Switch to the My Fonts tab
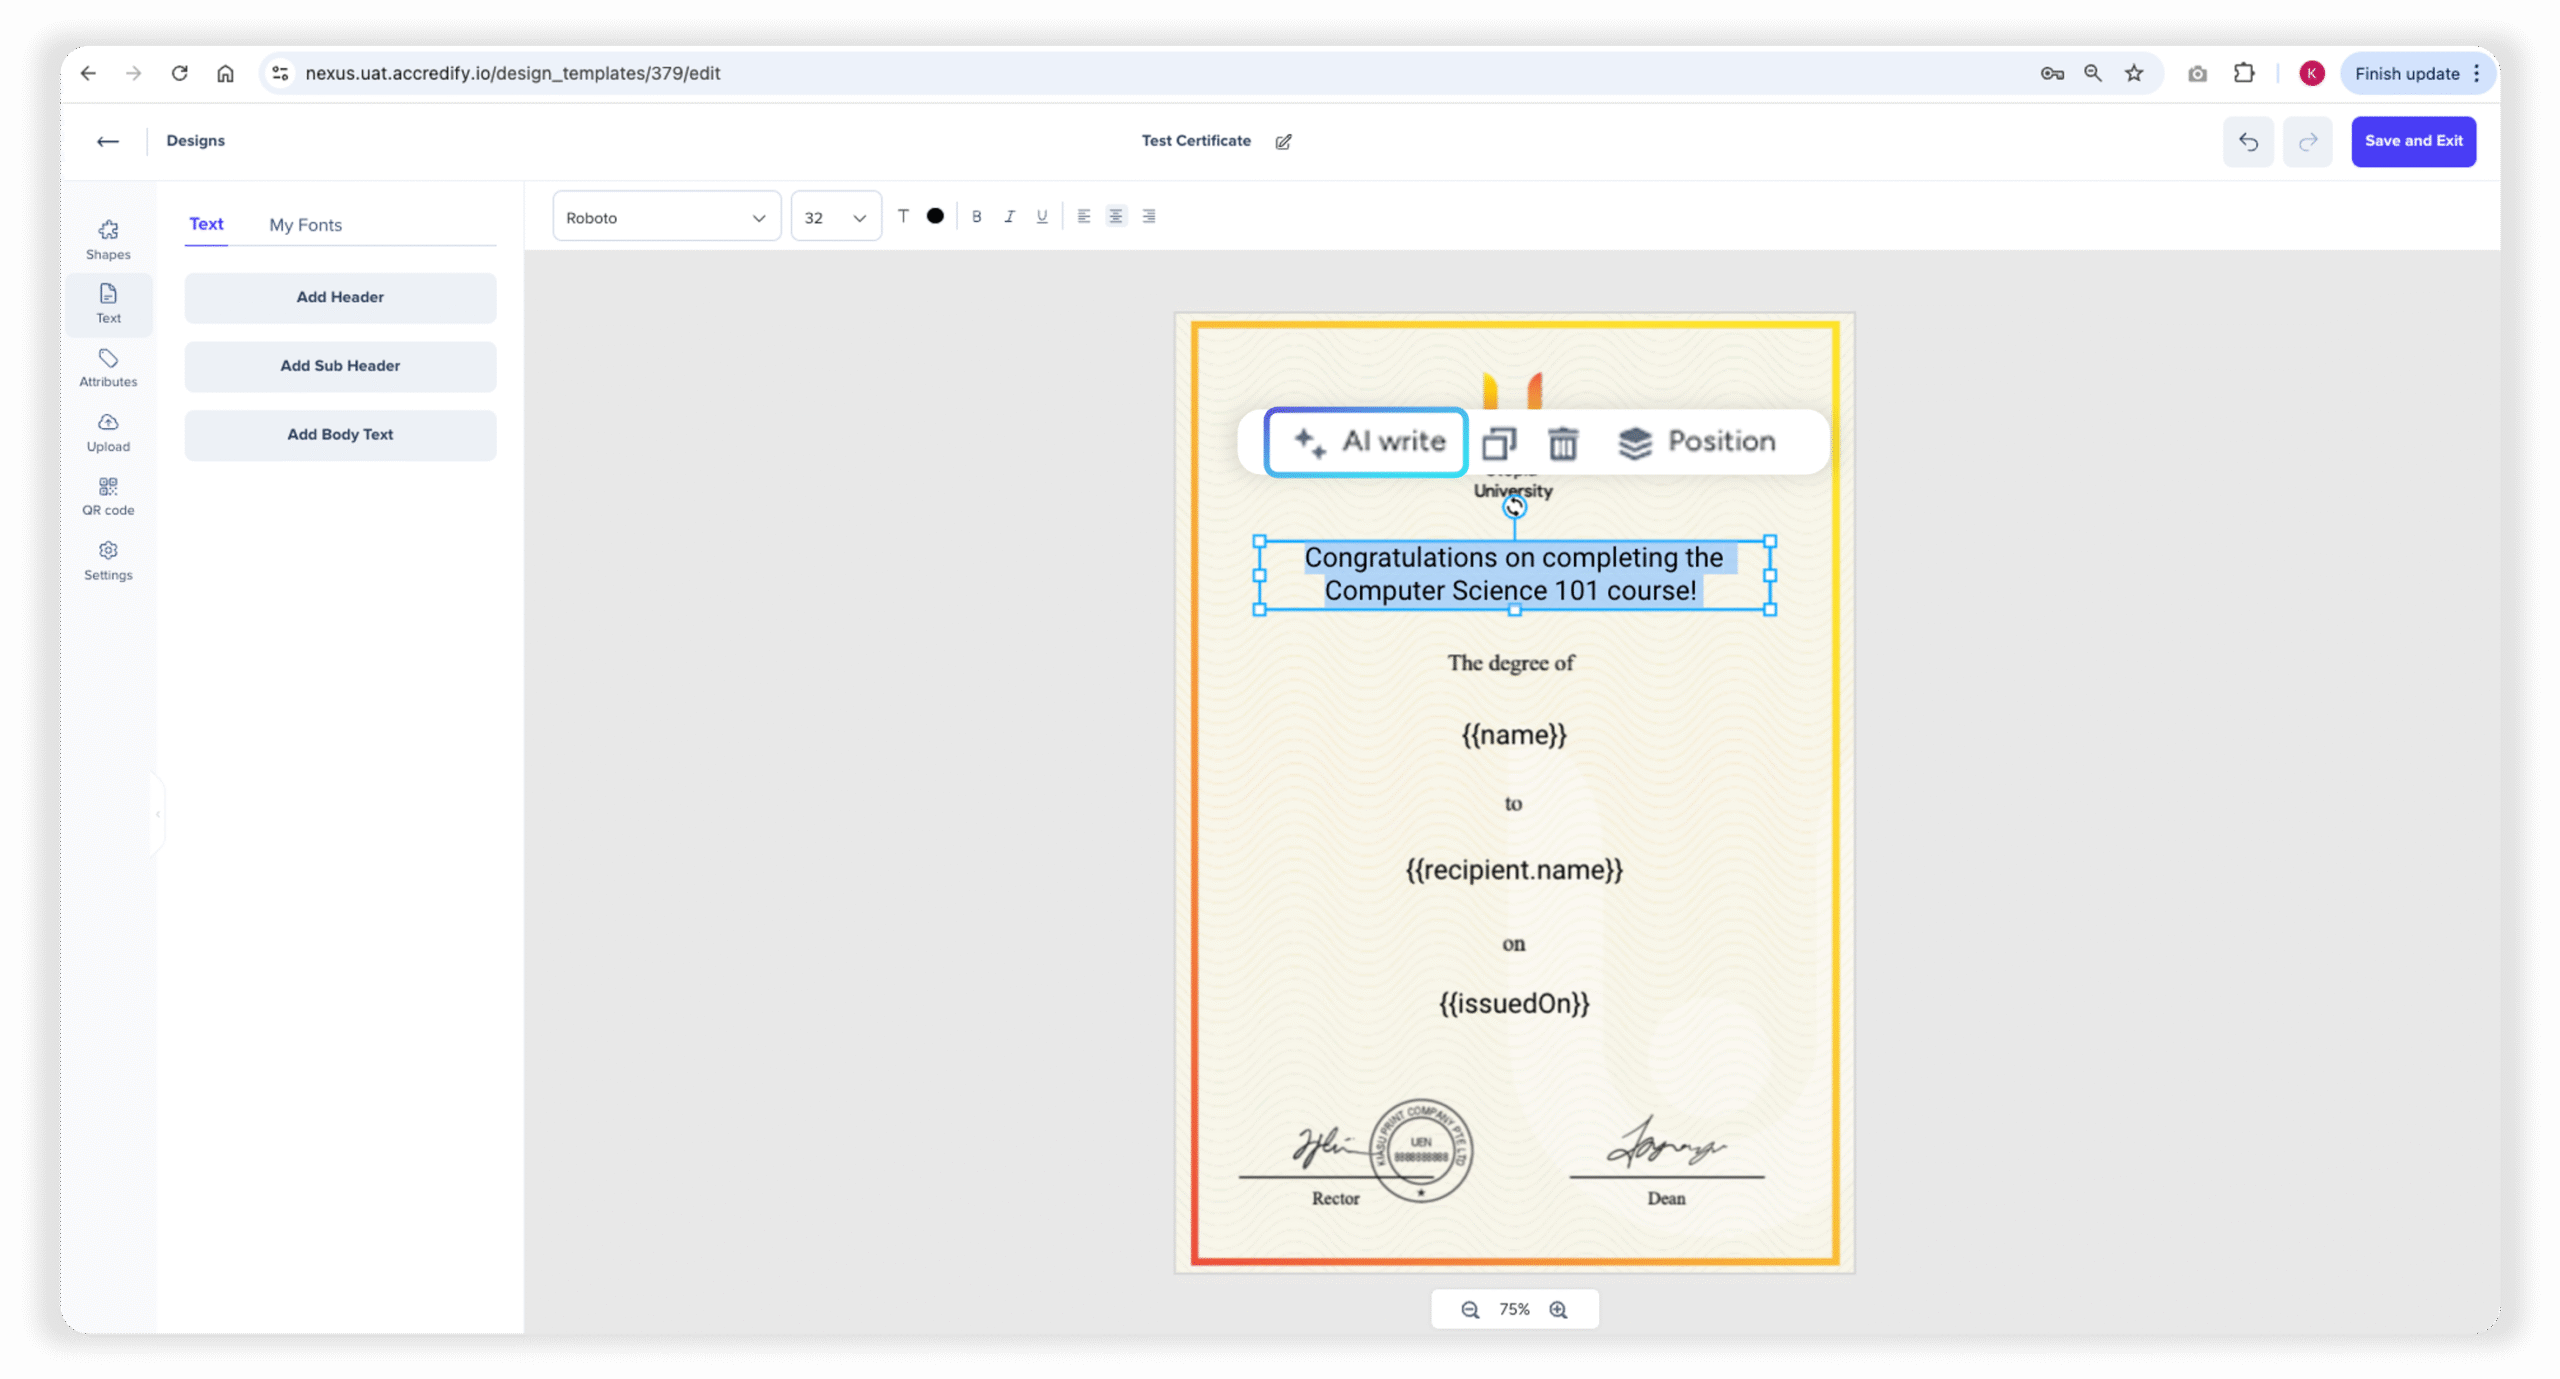 click(305, 225)
